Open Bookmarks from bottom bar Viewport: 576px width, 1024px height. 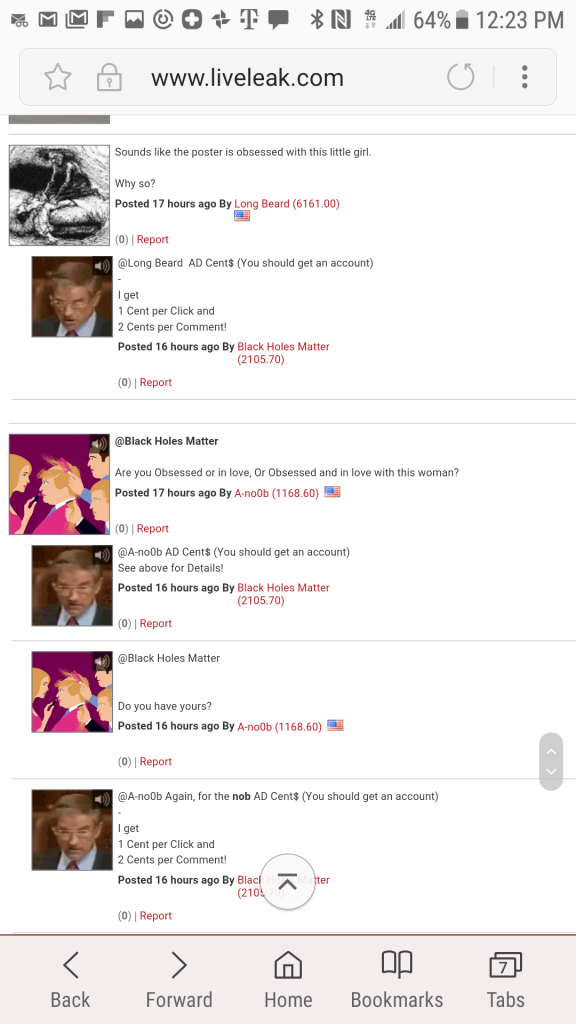pyautogui.click(x=396, y=980)
